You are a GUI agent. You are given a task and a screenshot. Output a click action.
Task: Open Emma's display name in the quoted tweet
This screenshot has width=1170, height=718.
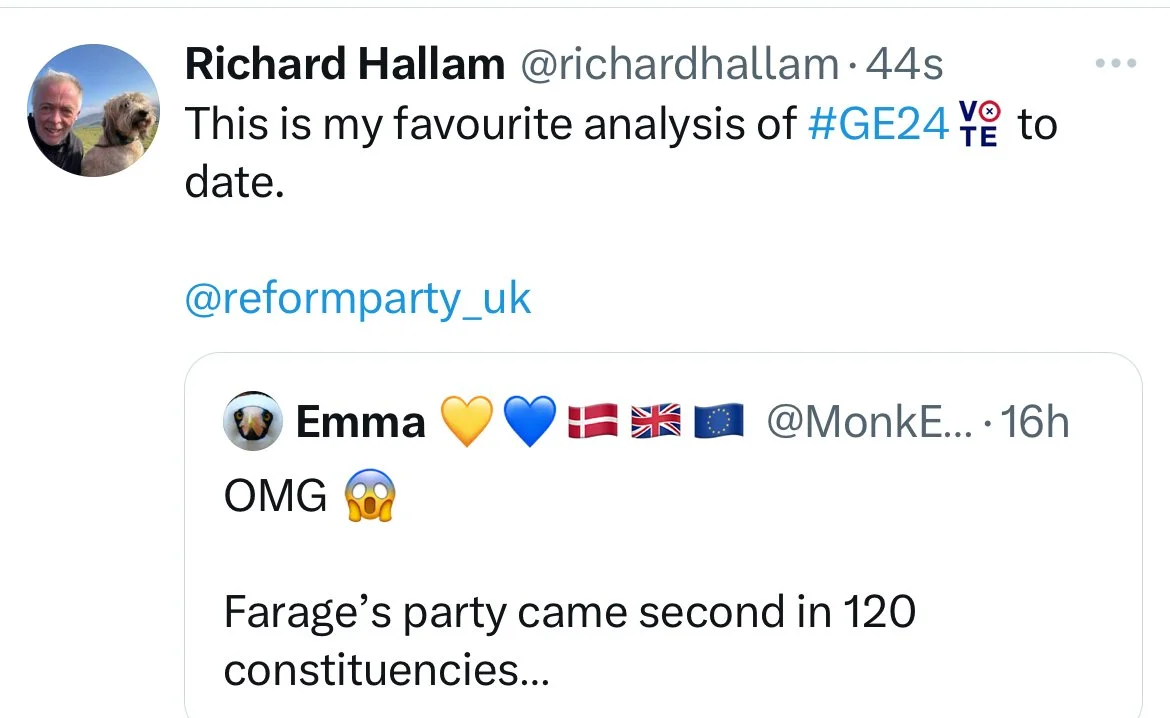[x=360, y=423]
